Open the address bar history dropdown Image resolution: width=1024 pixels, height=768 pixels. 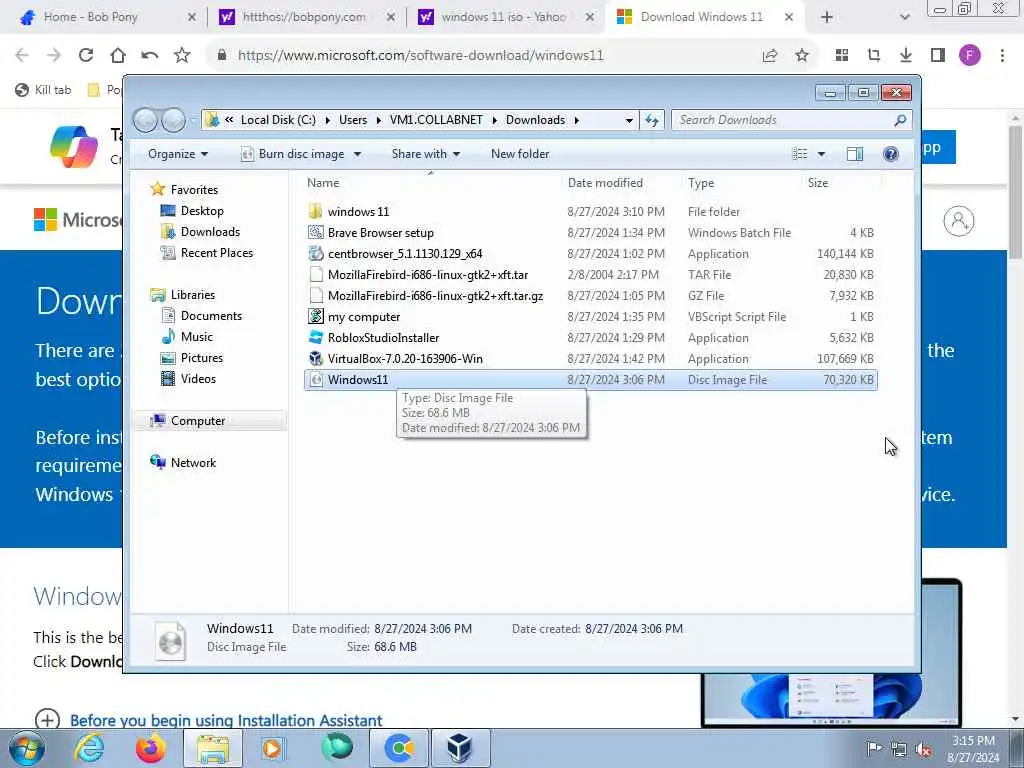[x=629, y=120]
